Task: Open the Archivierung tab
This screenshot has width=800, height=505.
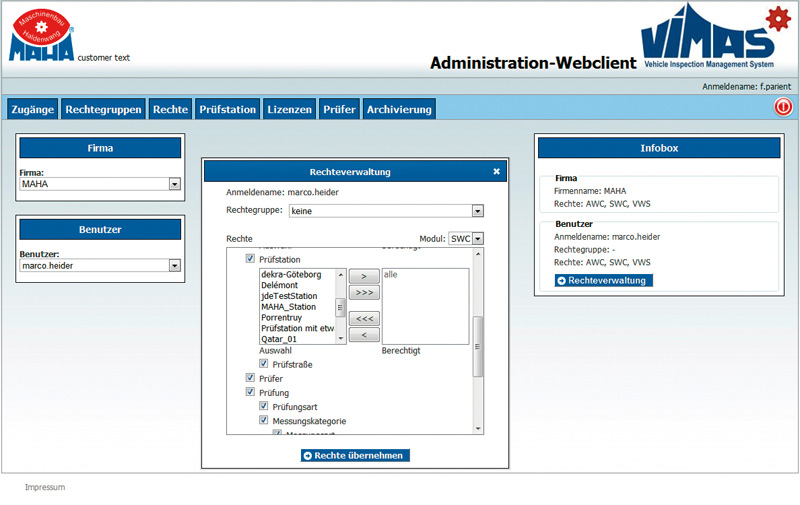Action: [x=398, y=109]
